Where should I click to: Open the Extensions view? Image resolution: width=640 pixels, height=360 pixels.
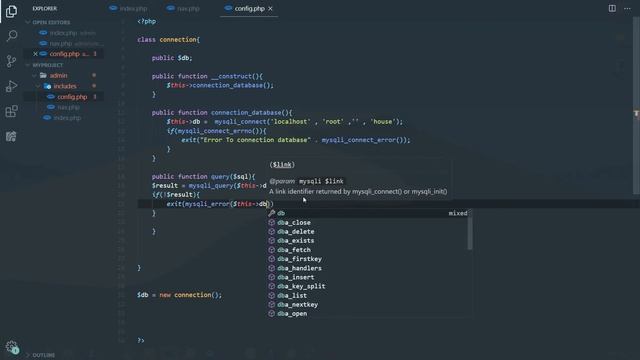[11, 111]
